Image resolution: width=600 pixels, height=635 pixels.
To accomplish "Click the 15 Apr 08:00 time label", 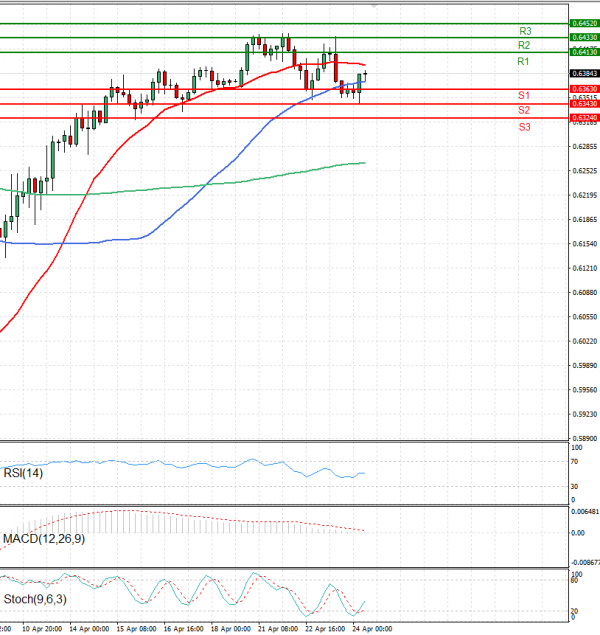I will coord(136,629).
